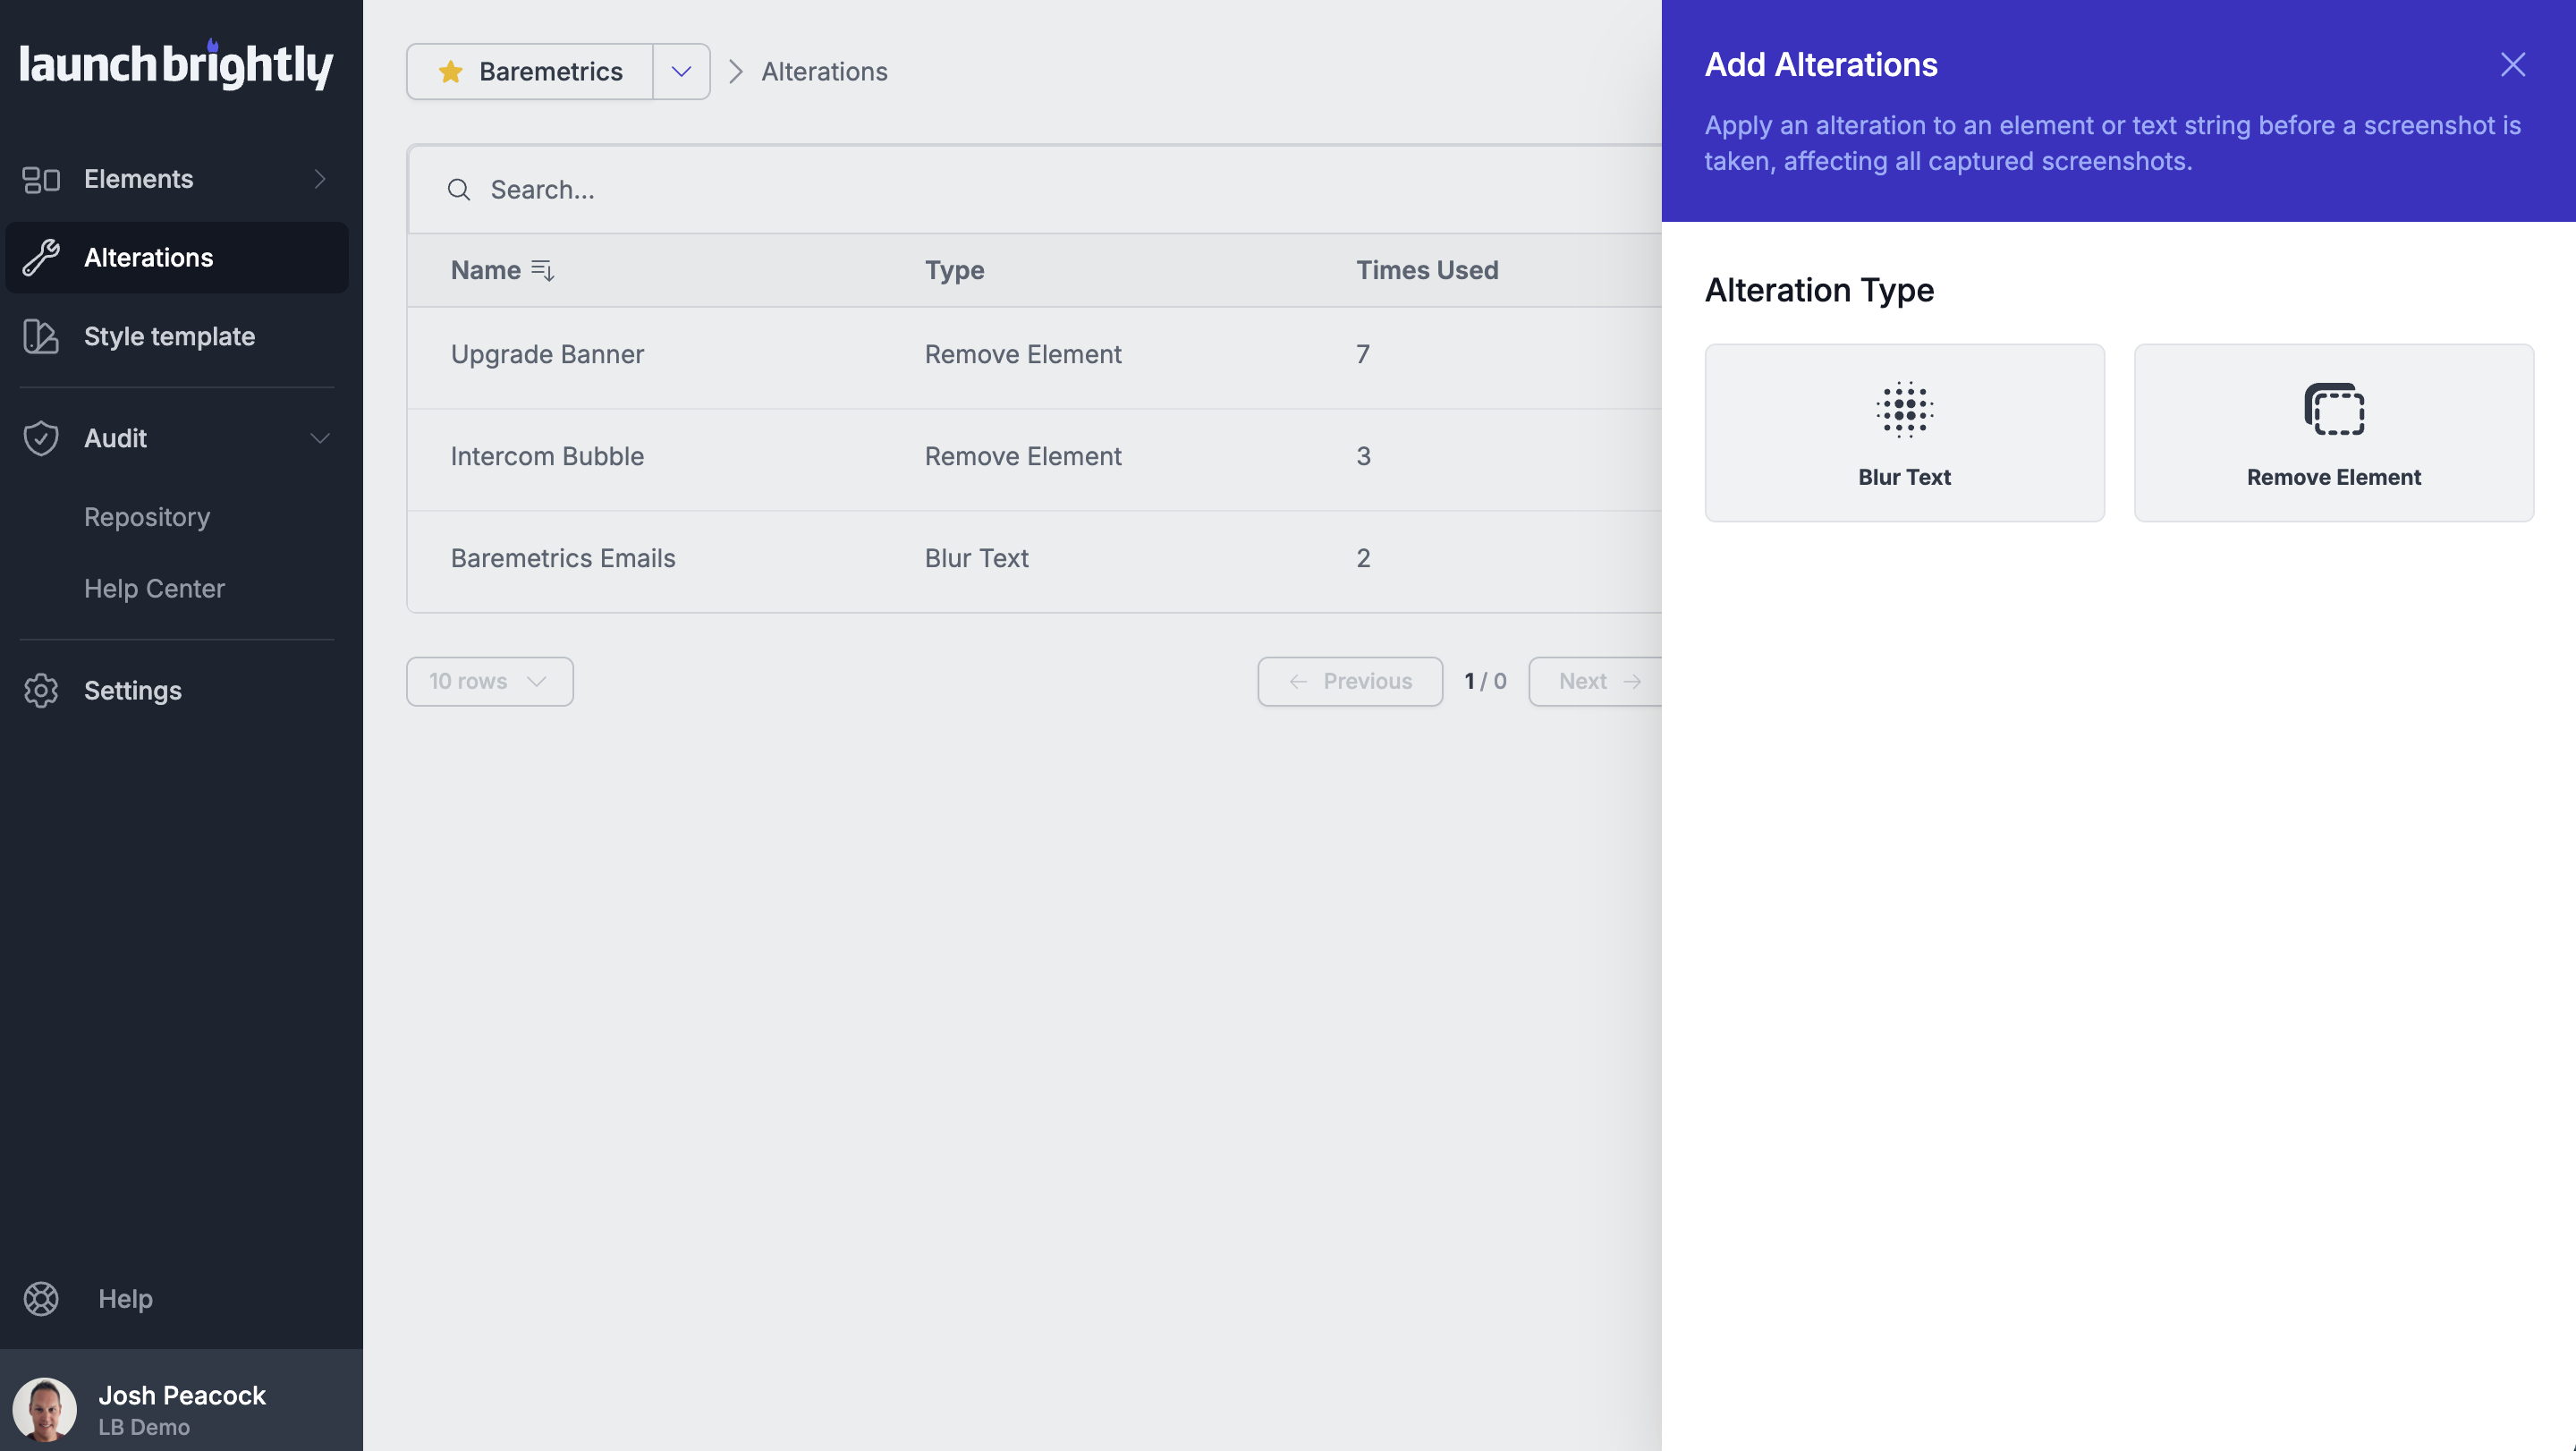Click the breadcrumb separator chevron icon
Image resolution: width=2576 pixels, height=1451 pixels.
[x=736, y=71]
